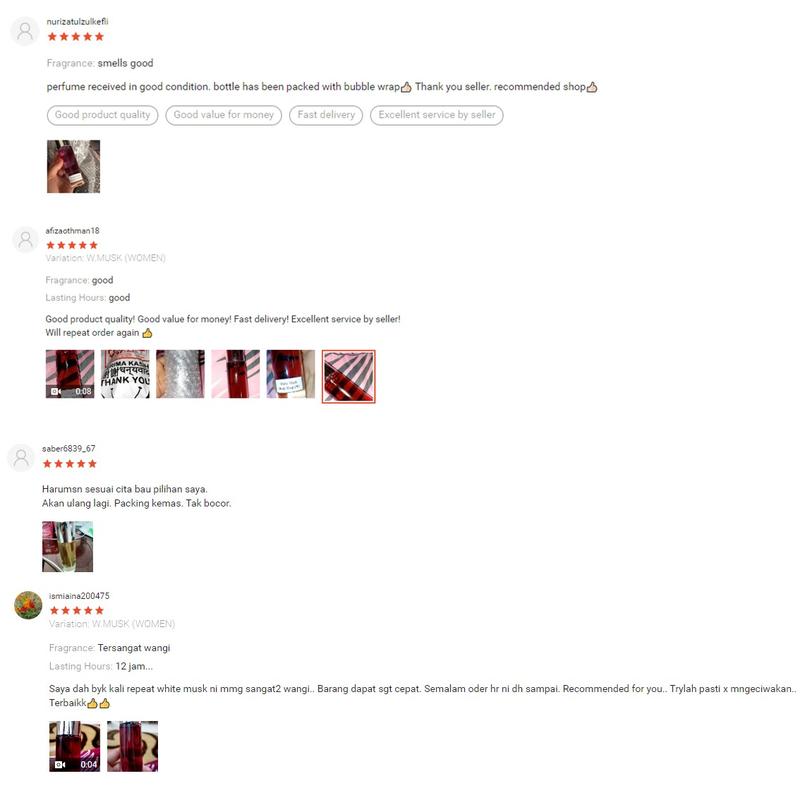Click saber6839_67's profile avatar icon

21,458
